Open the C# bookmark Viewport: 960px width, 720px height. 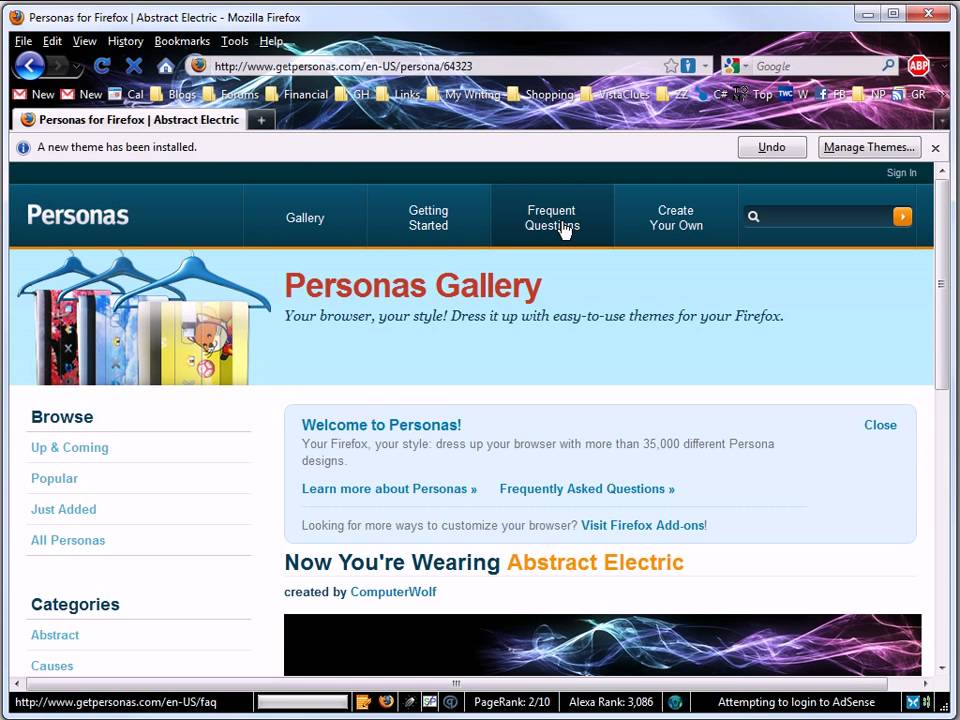click(712, 94)
